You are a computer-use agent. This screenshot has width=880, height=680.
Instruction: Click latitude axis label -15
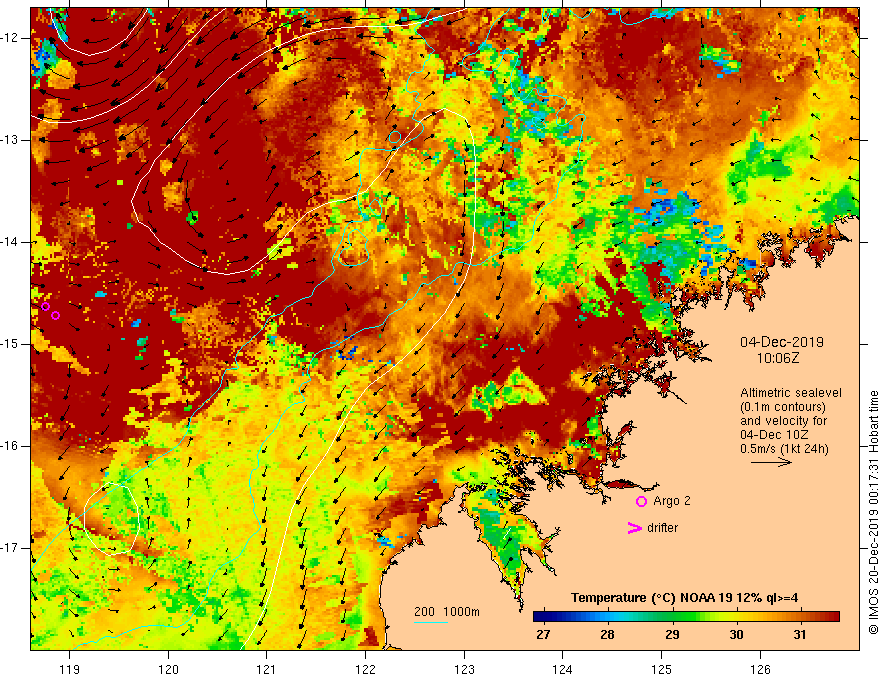(10, 344)
